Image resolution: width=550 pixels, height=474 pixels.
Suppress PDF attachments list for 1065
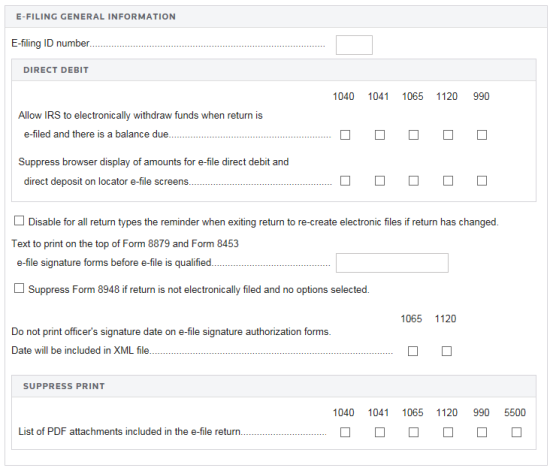pos(414,432)
